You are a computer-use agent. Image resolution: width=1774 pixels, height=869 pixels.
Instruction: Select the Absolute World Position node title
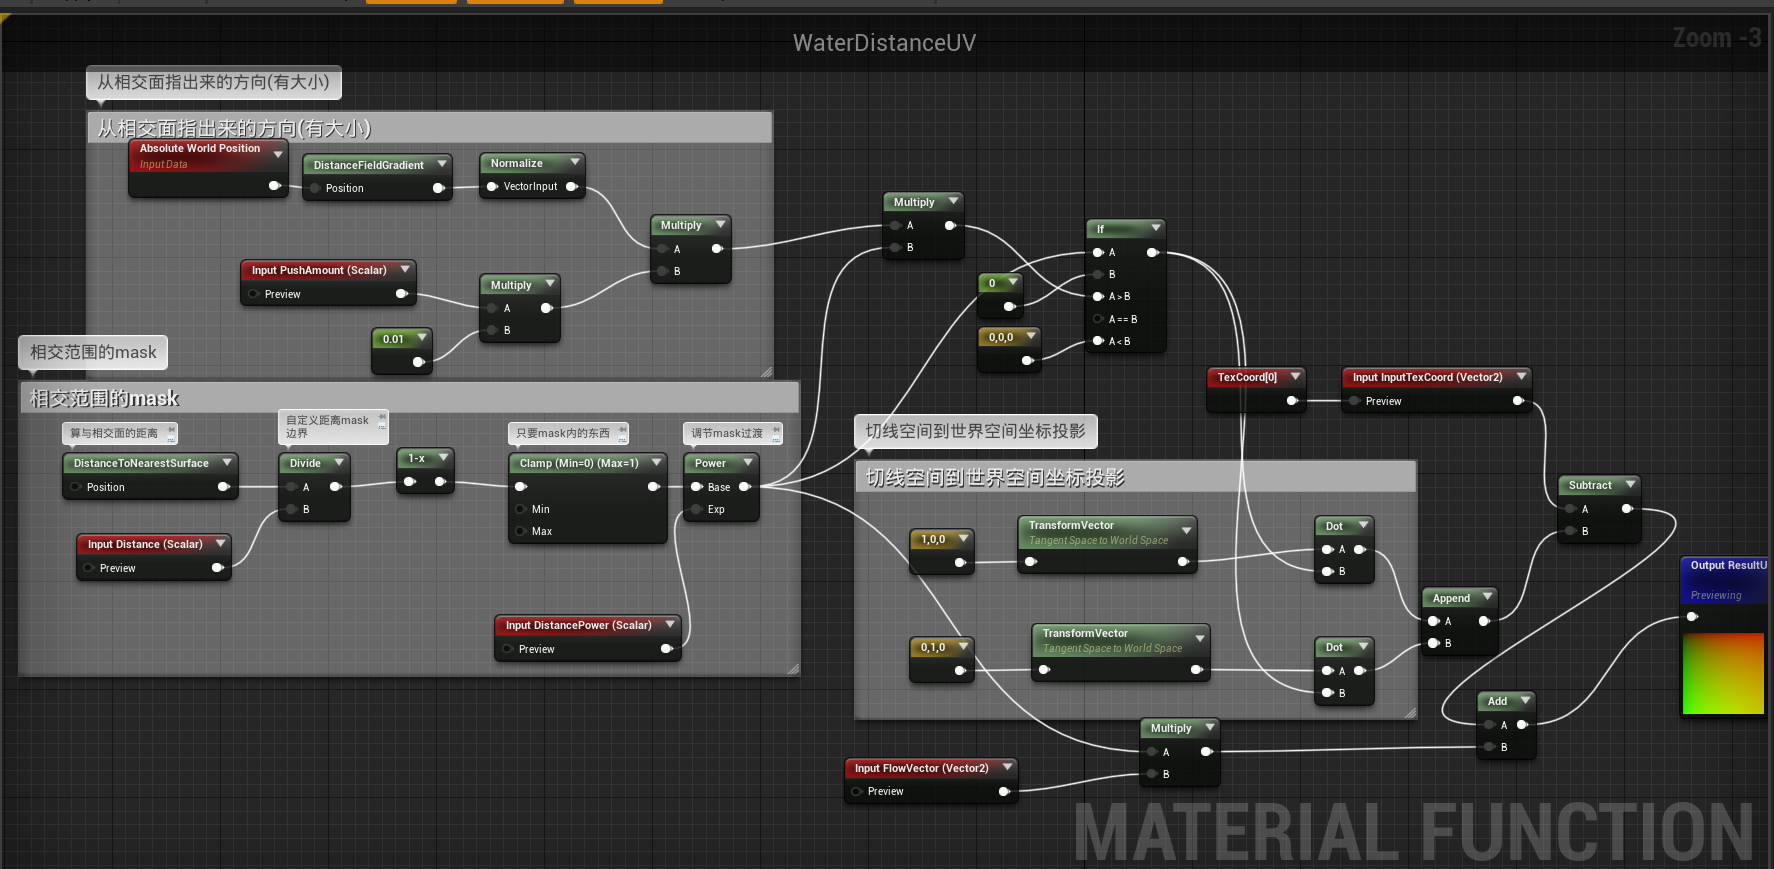[199, 148]
